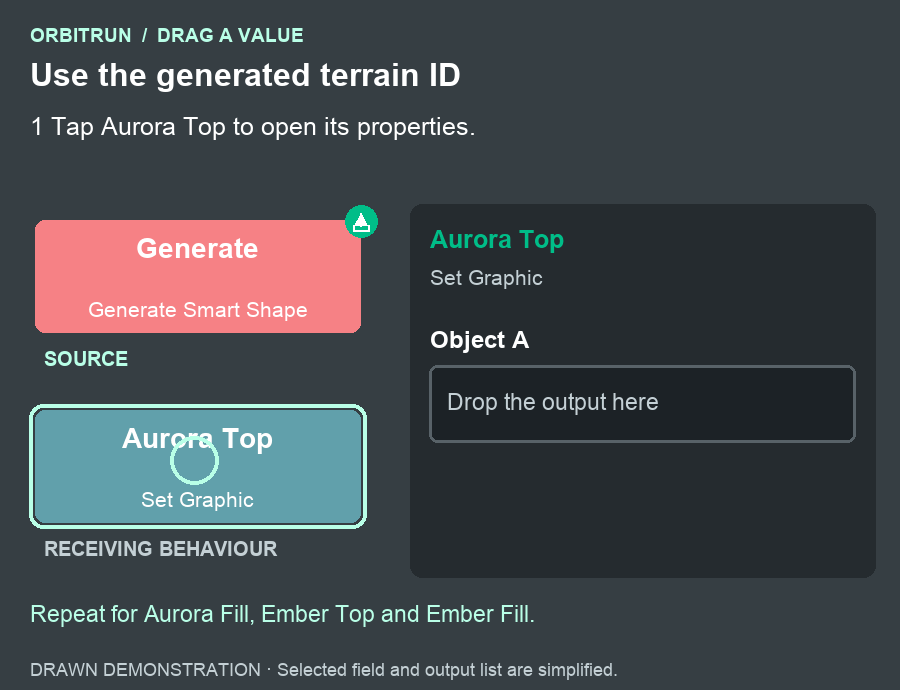Click the SOURCE caption under Generate
Screen dimensions: 900x690
point(86,359)
